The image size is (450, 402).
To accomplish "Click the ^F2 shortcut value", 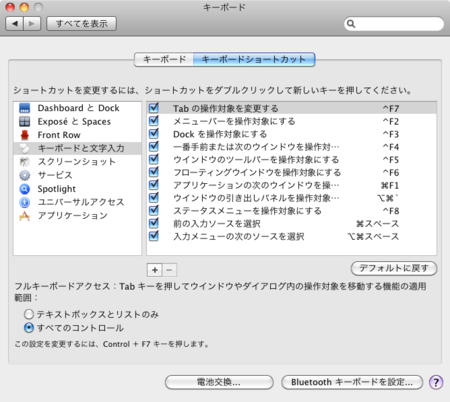I will 391,121.
